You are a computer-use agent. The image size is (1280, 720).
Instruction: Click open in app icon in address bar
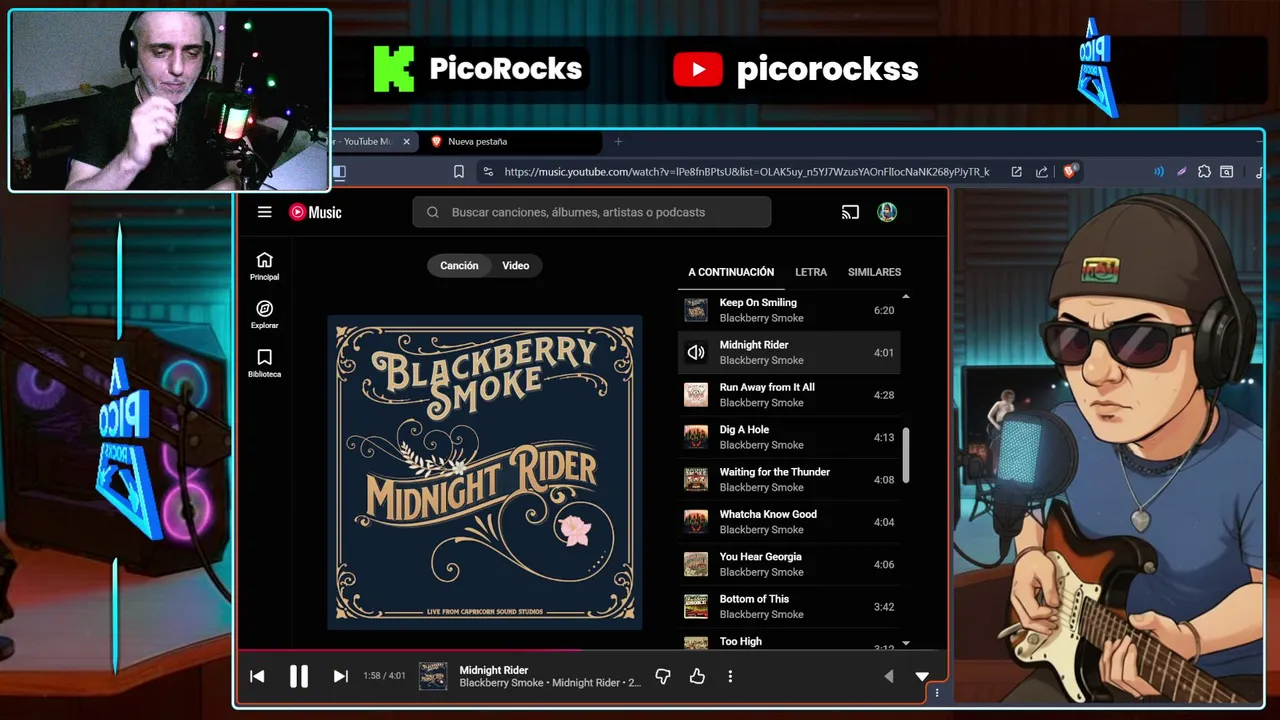(x=1016, y=172)
